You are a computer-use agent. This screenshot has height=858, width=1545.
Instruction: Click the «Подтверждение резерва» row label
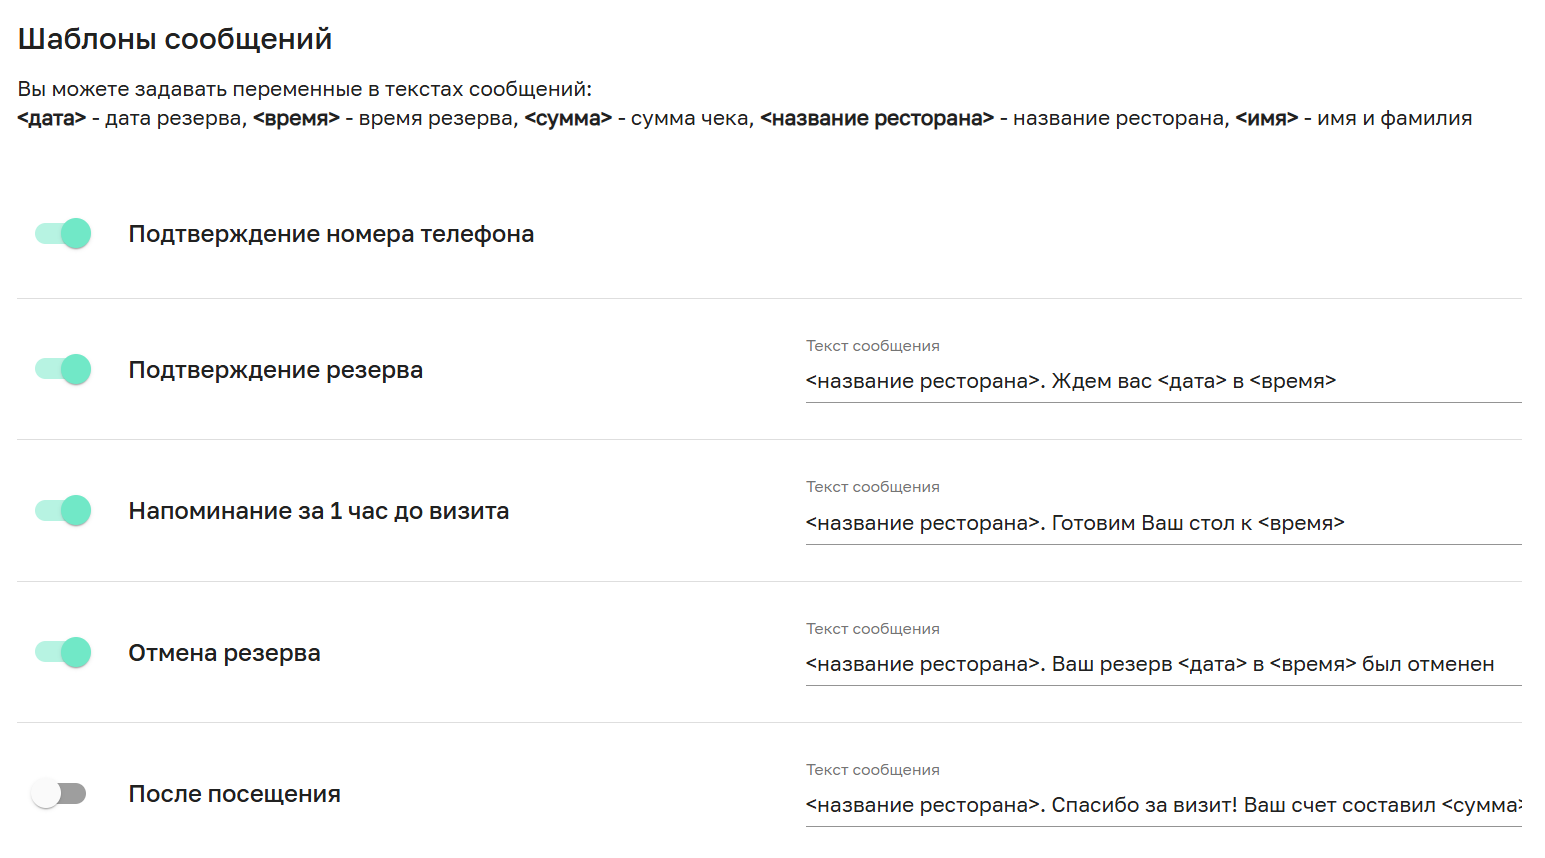276,369
